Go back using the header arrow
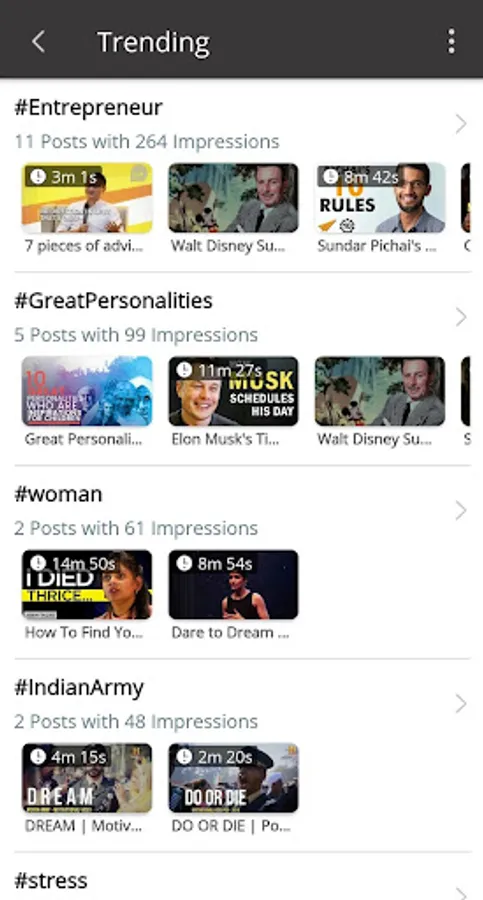This screenshot has height=900, width=483. click(38, 42)
